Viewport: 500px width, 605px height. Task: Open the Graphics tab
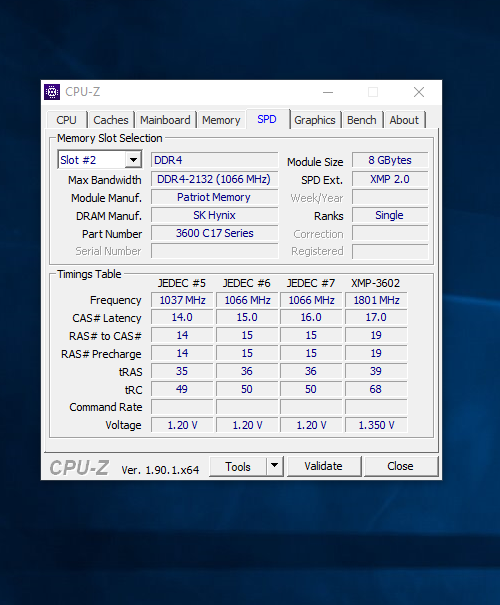coord(315,120)
